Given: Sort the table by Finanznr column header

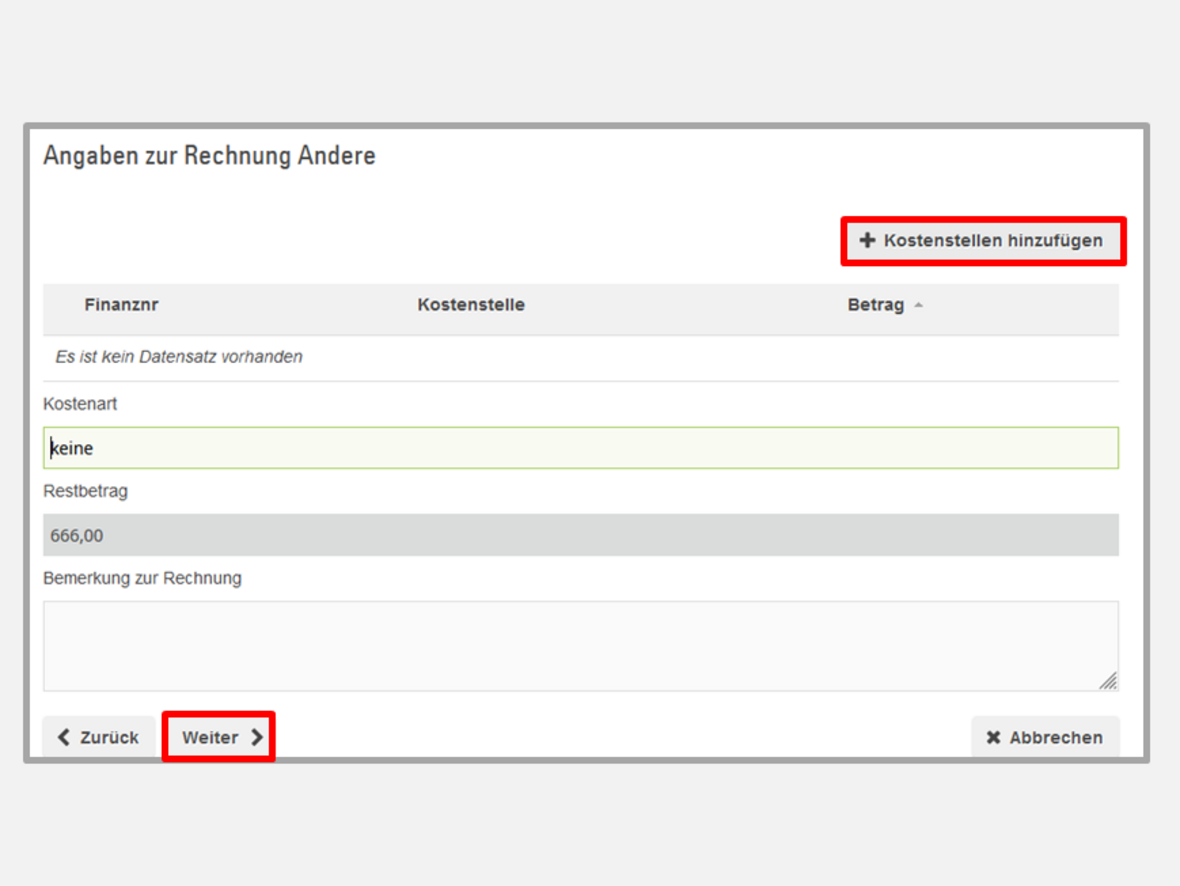Looking at the screenshot, I should click(121, 305).
